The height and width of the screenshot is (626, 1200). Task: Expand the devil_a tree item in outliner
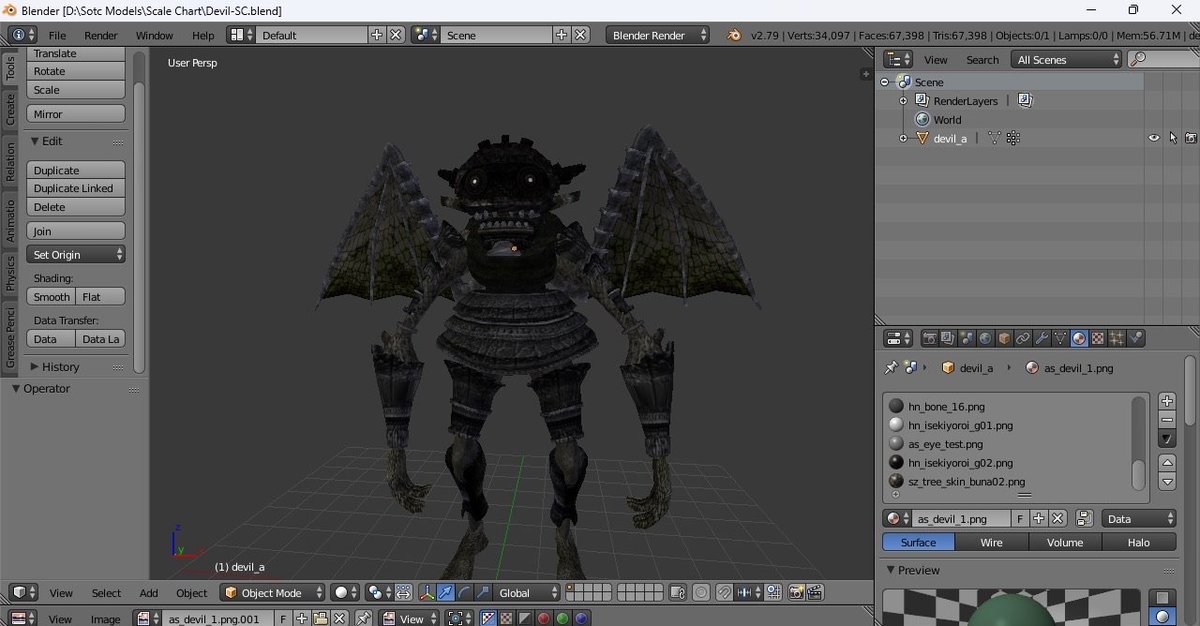pyautogui.click(x=903, y=138)
